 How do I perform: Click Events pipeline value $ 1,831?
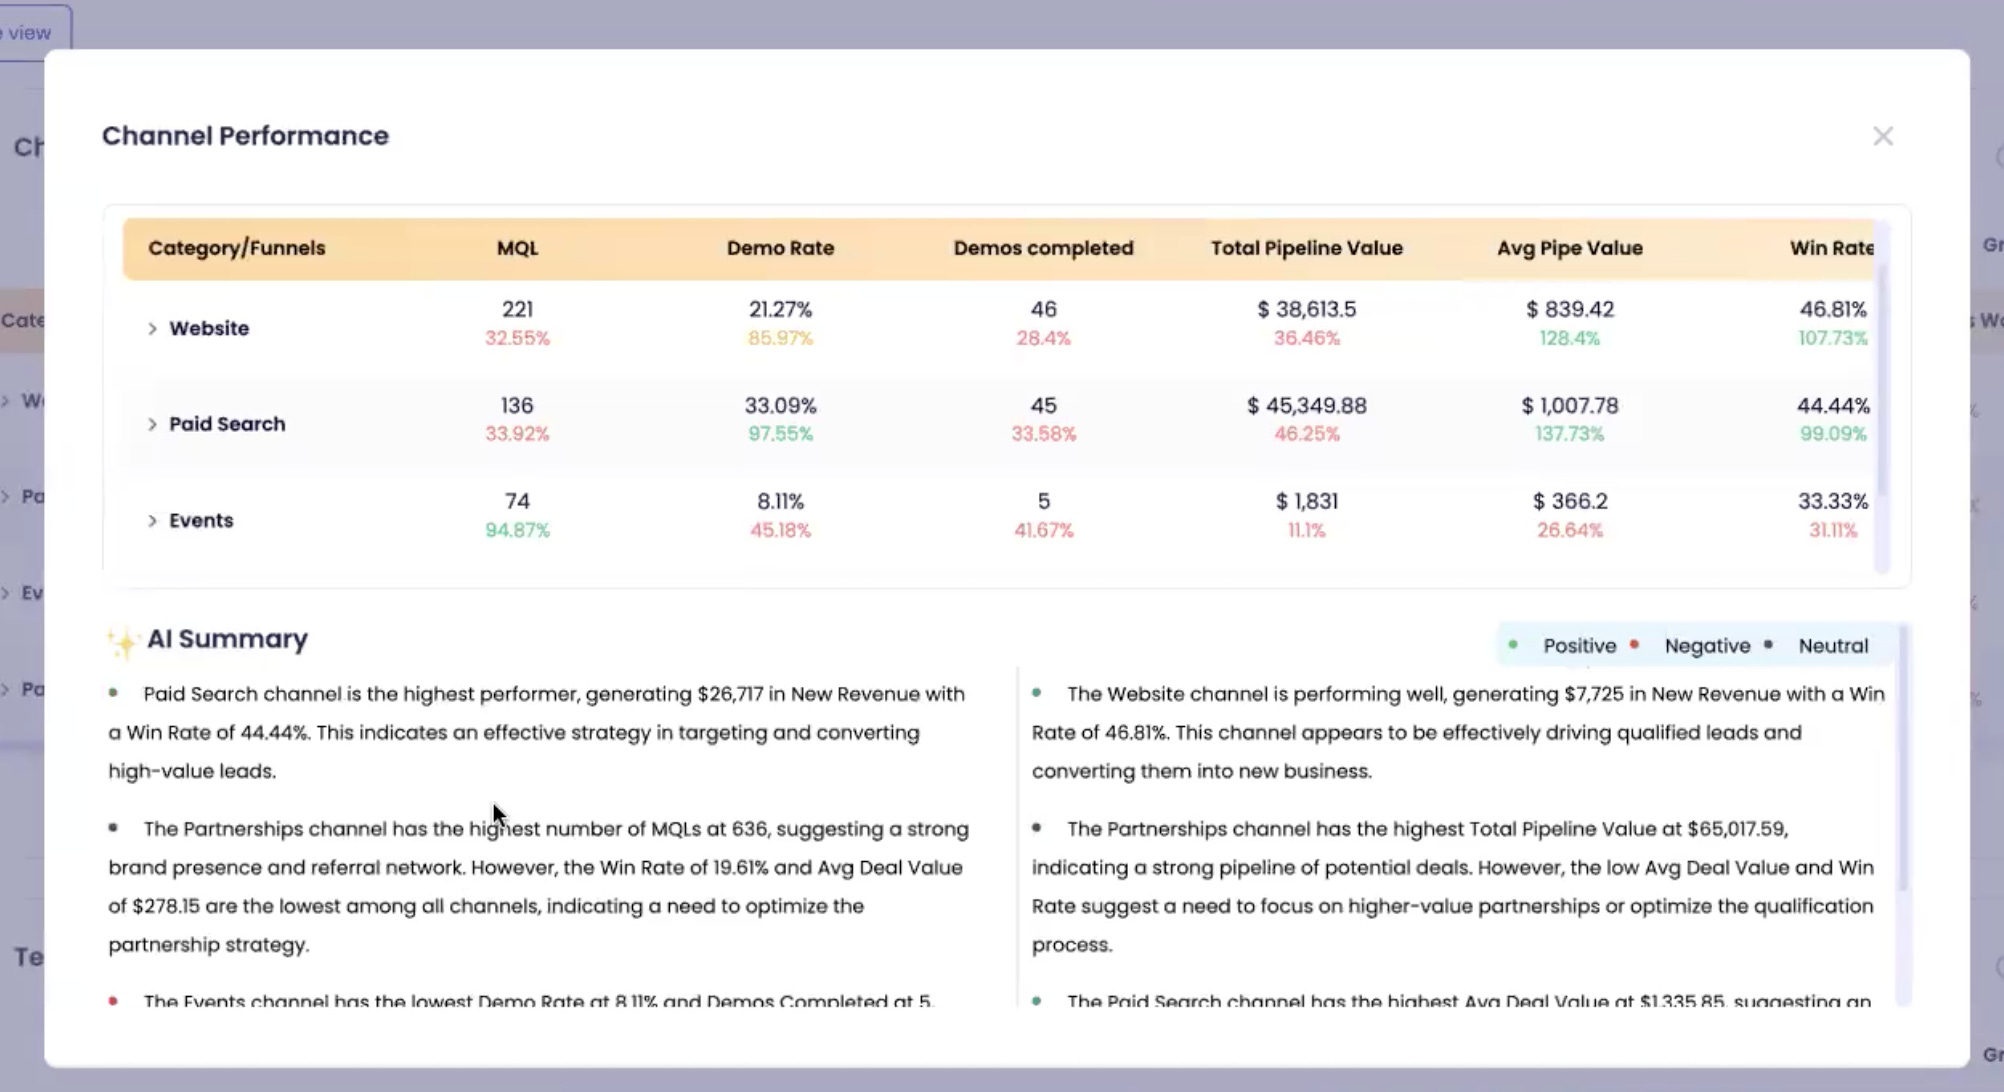click(x=1306, y=501)
